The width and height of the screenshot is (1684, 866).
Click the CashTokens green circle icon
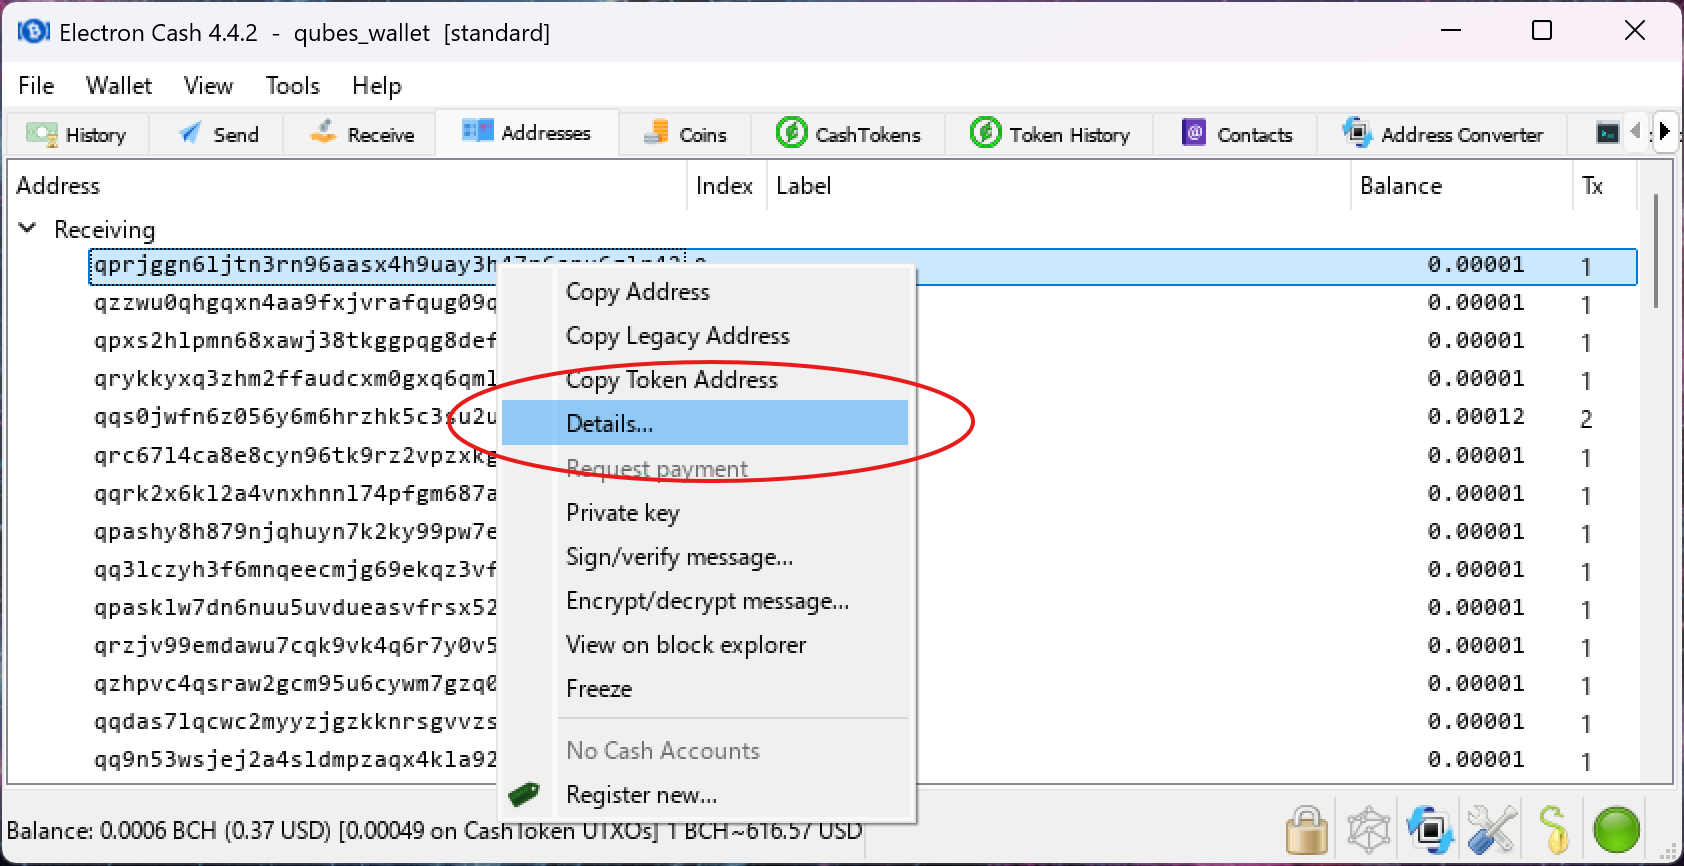click(791, 132)
